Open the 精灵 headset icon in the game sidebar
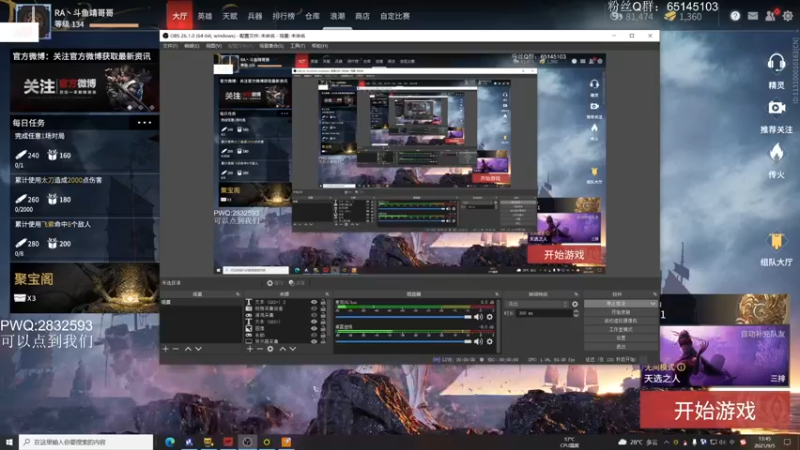Viewport: 800px width, 450px height. tap(776, 63)
